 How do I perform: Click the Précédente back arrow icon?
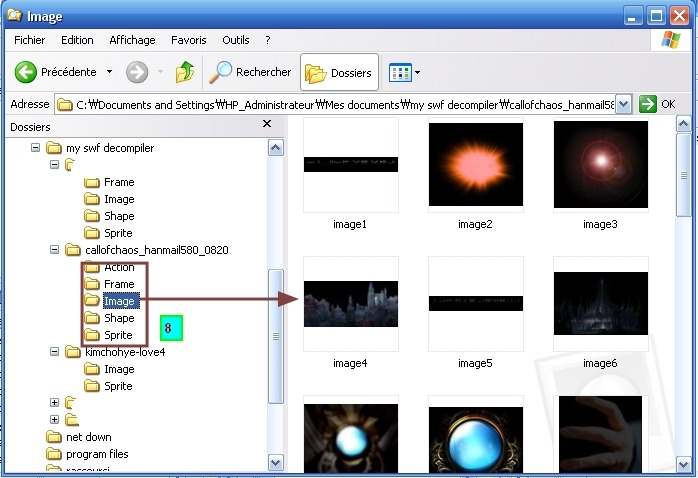point(26,72)
